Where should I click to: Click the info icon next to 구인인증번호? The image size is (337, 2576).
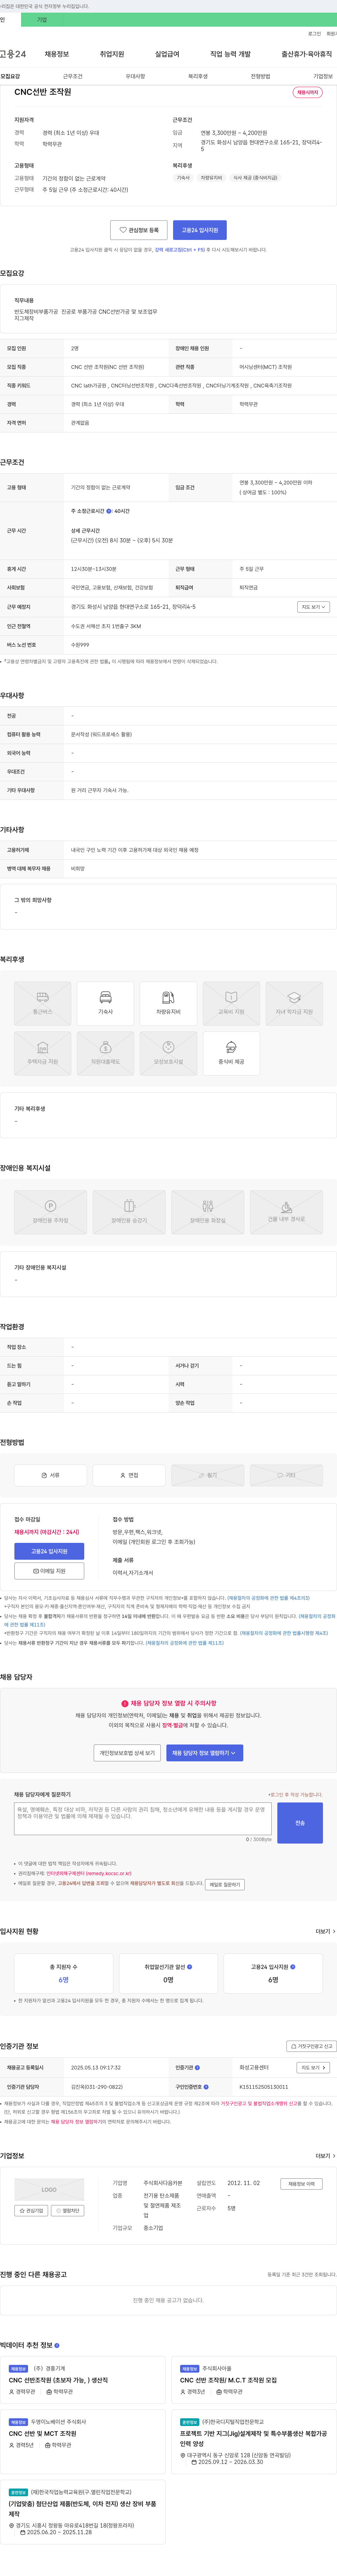click(x=206, y=2087)
